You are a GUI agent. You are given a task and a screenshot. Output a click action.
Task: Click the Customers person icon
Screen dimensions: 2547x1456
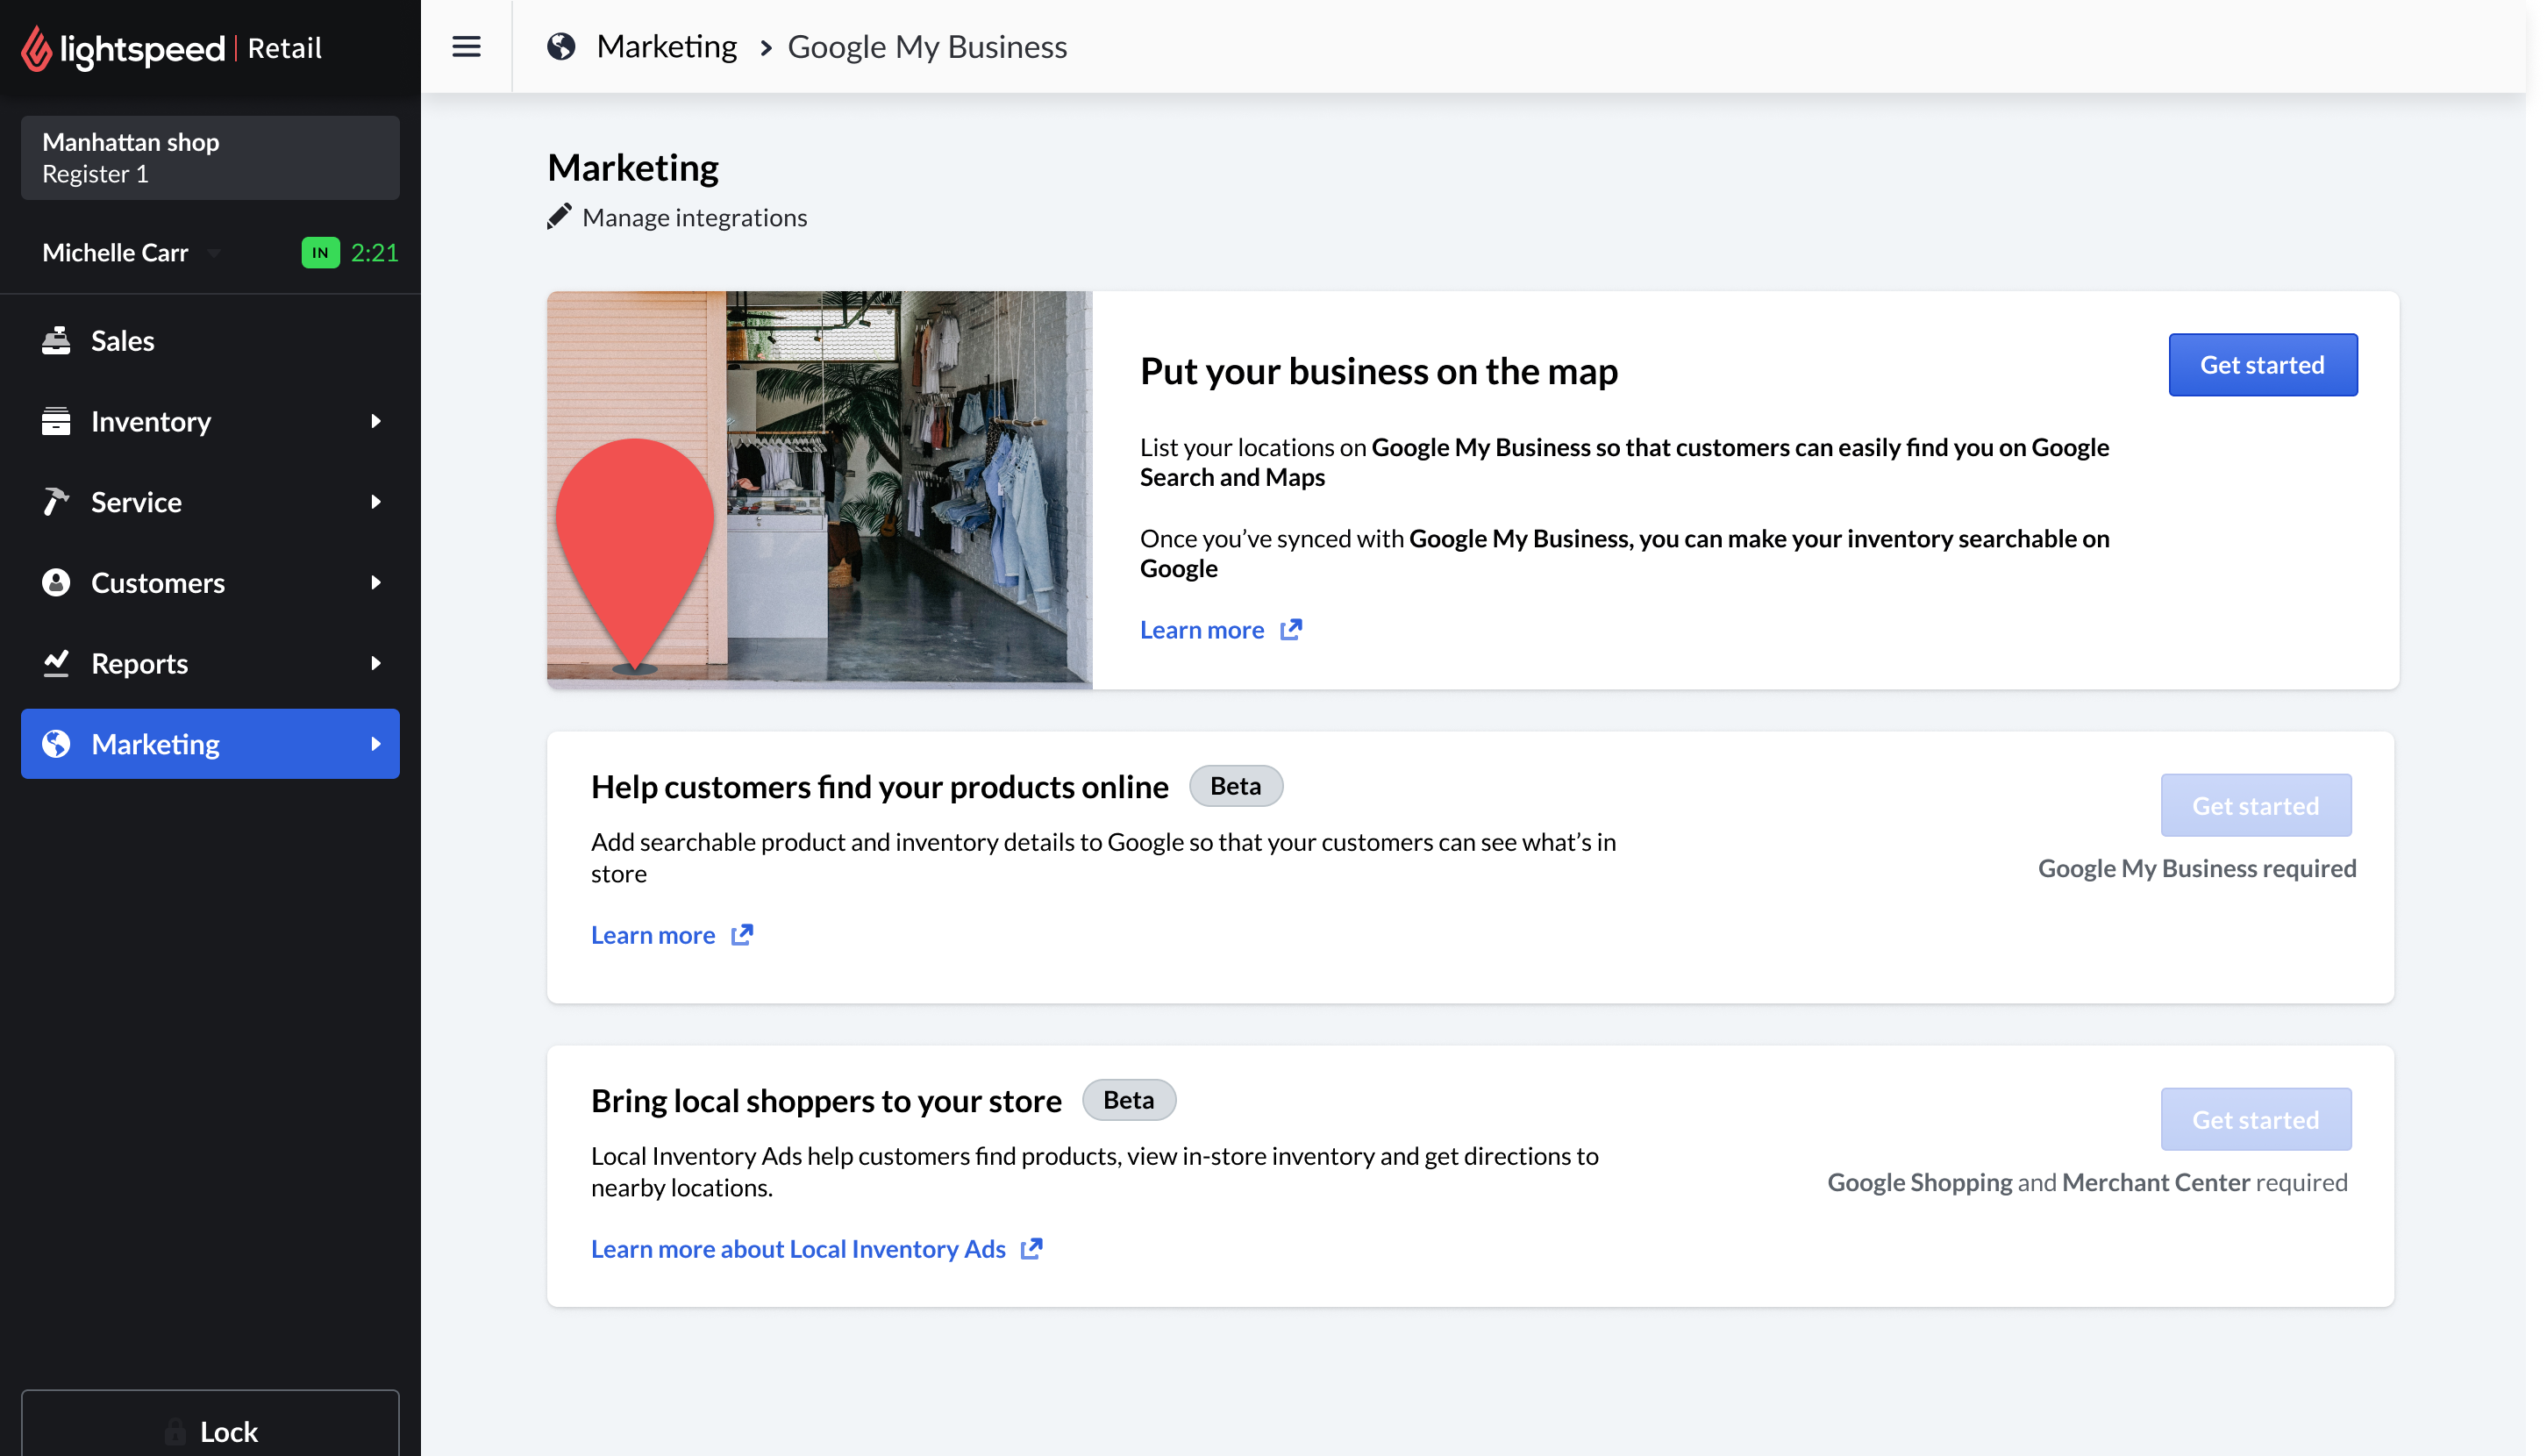pos(56,583)
